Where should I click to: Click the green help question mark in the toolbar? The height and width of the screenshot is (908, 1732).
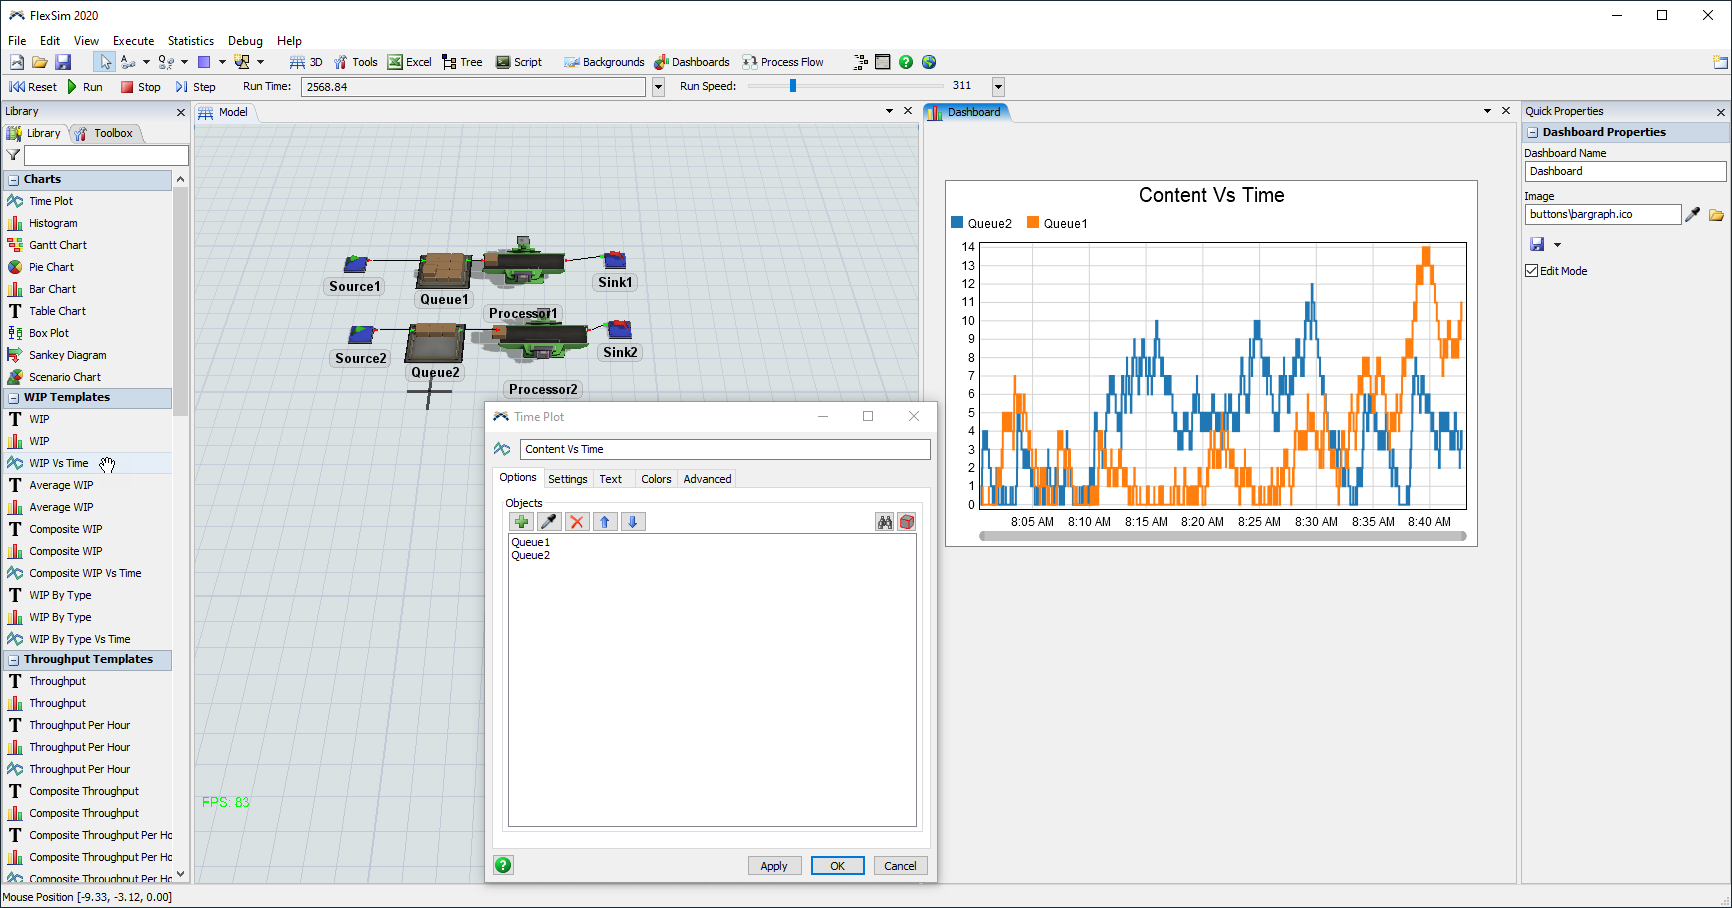906,62
